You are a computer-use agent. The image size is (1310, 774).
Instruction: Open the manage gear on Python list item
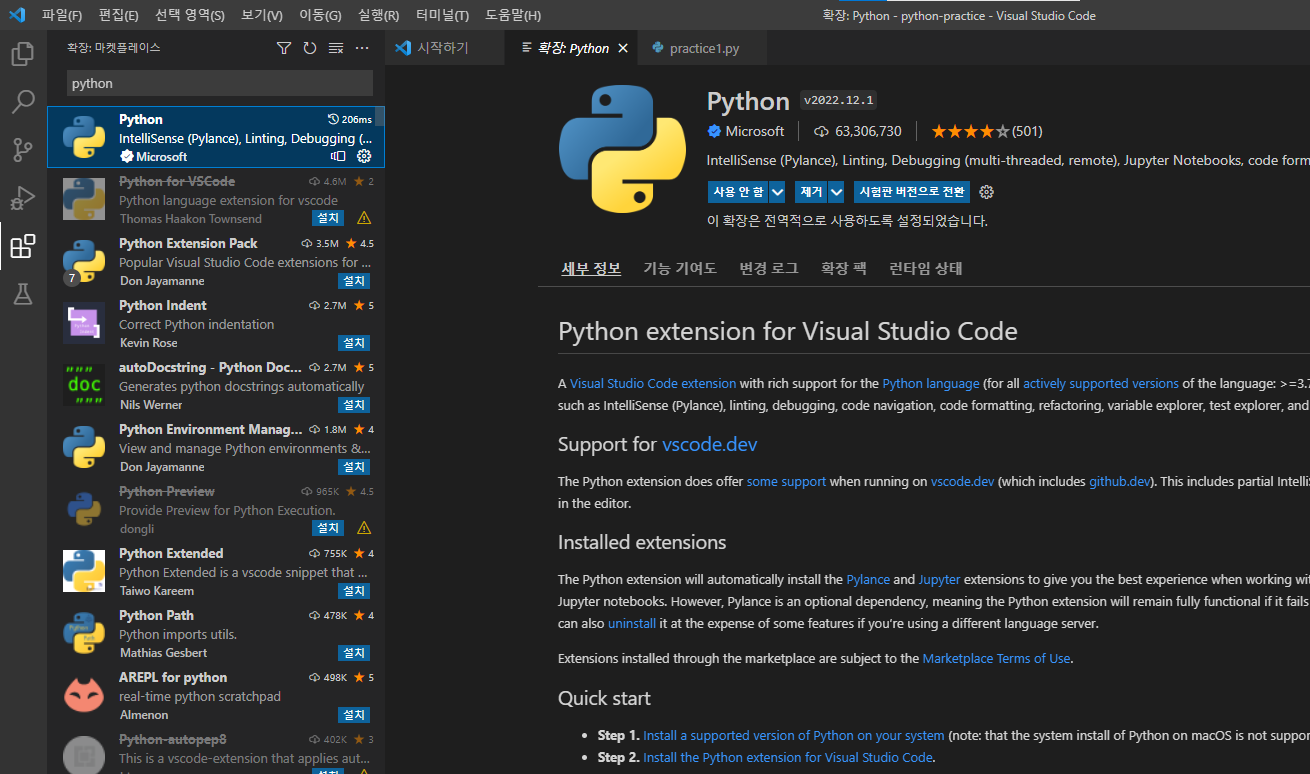click(364, 156)
